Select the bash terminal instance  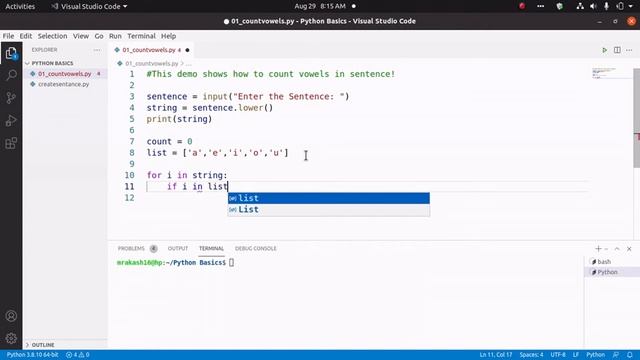(x=604, y=262)
